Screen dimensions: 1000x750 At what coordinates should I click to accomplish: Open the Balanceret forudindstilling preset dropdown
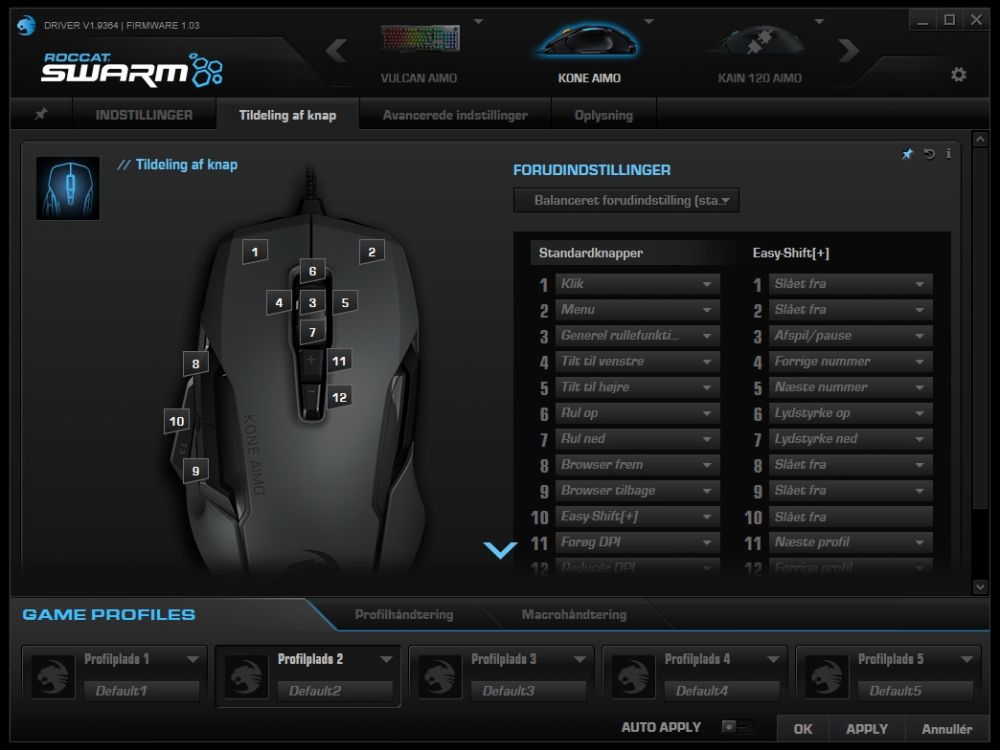tap(626, 200)
